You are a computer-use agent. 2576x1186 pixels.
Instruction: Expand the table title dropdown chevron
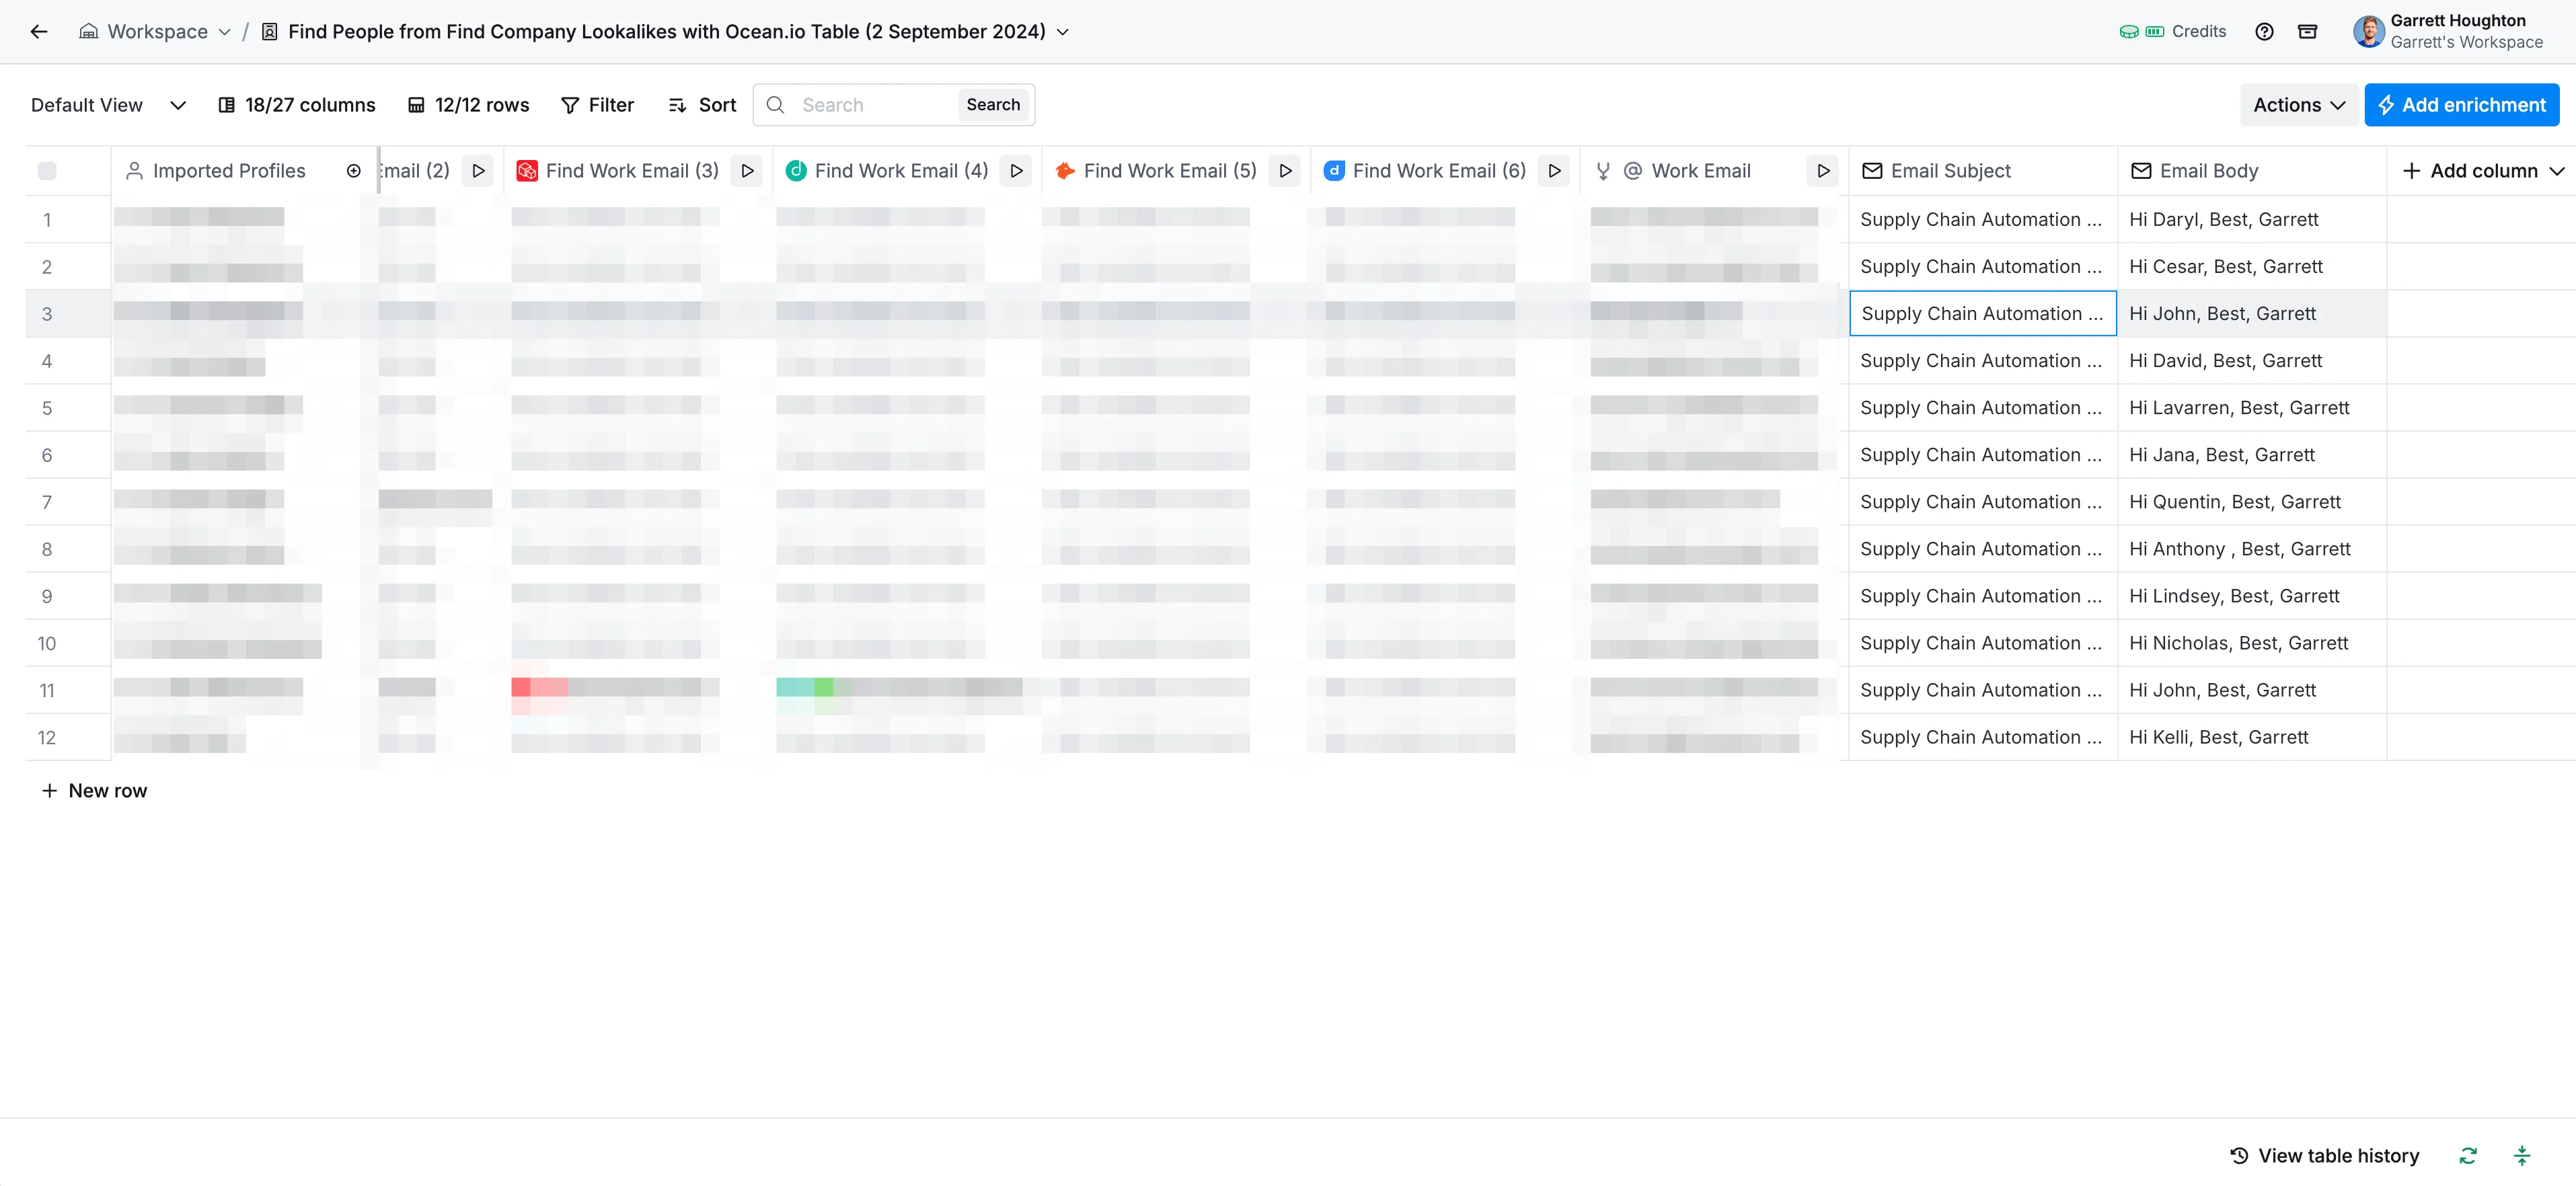pos(1063,32)
